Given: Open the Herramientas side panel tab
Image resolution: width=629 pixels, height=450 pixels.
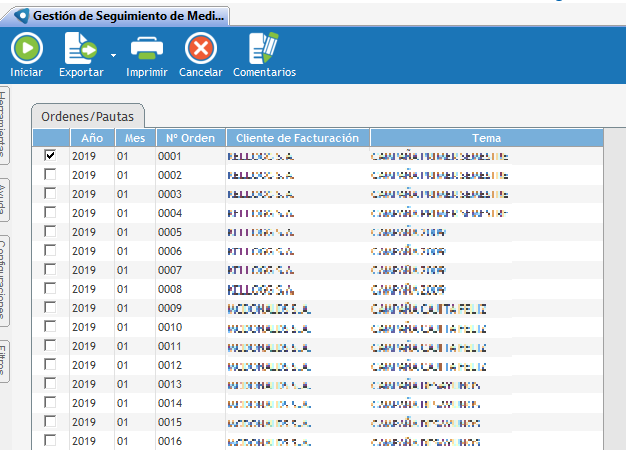Looking at the screenshot, I should click(5, 125).
